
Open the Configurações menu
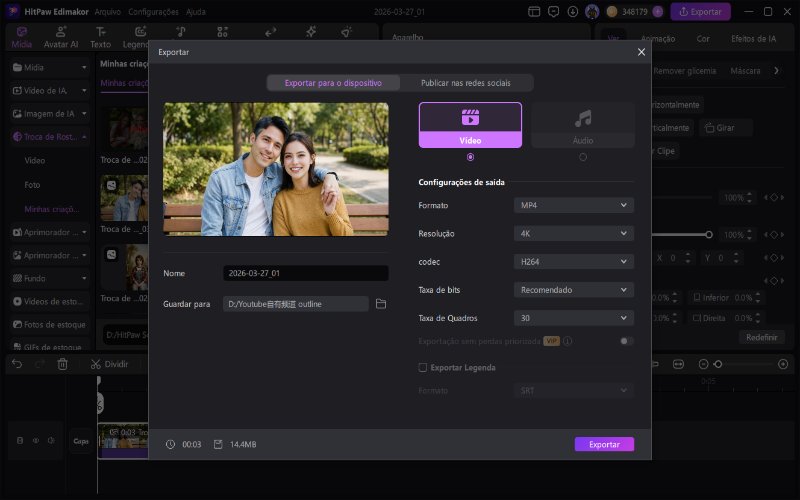click(153, 12)
